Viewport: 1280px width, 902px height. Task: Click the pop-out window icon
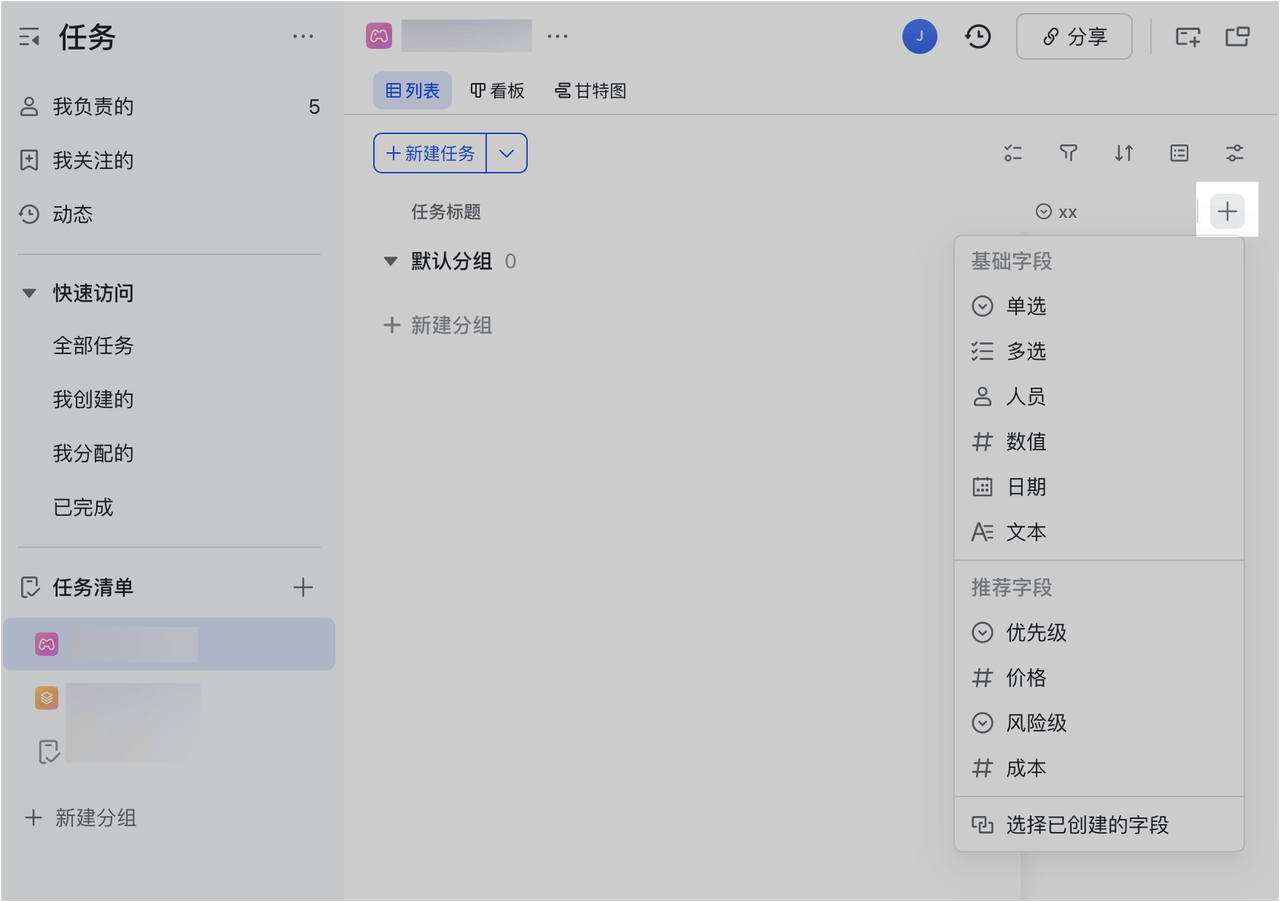click(x=1238, y=37)
